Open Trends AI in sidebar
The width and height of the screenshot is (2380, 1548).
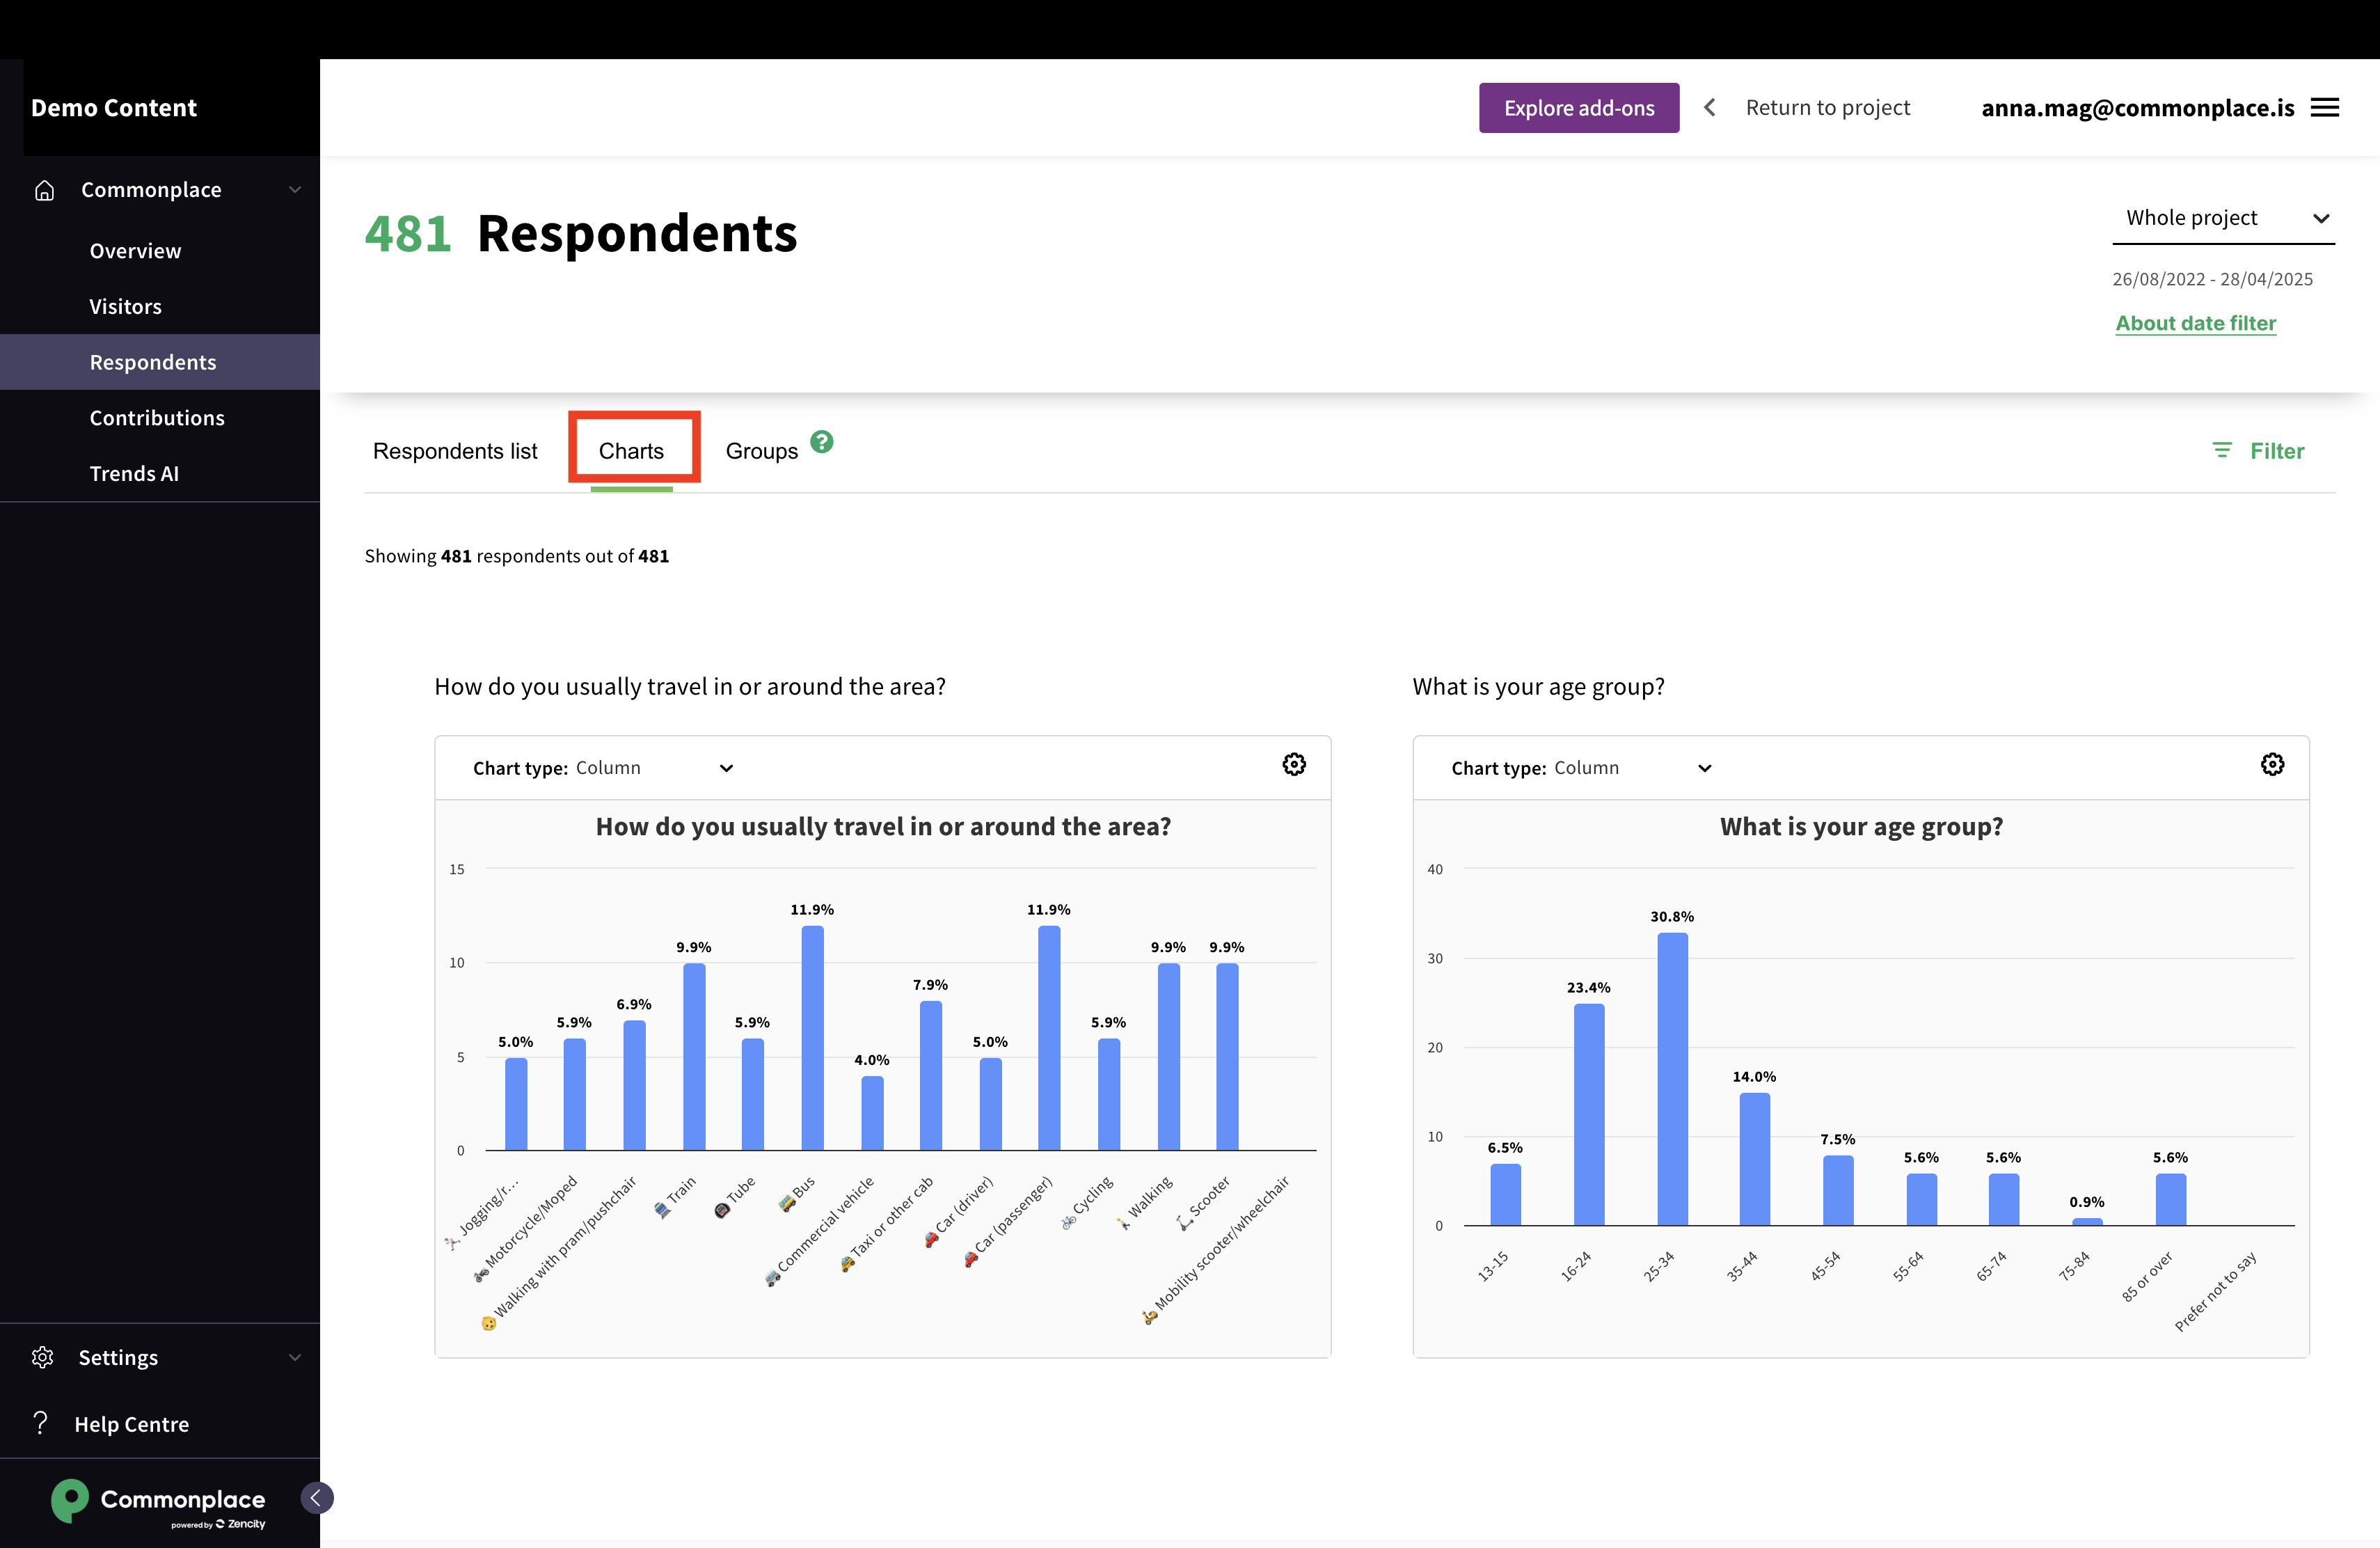pyautogui.click(x=134, y=473)
